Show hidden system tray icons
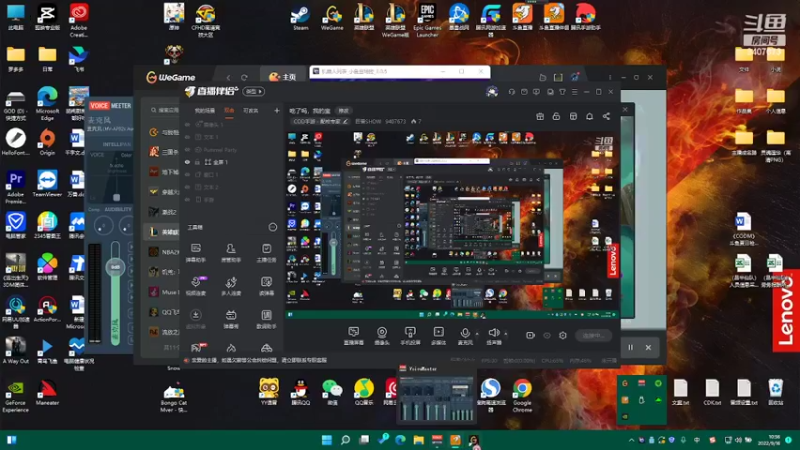The image size is (800, 450). pos(631,440)
